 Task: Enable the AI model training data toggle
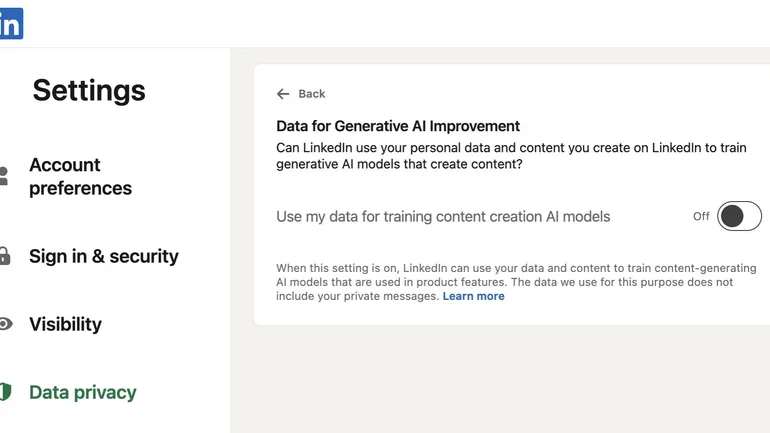click(739, 216)
